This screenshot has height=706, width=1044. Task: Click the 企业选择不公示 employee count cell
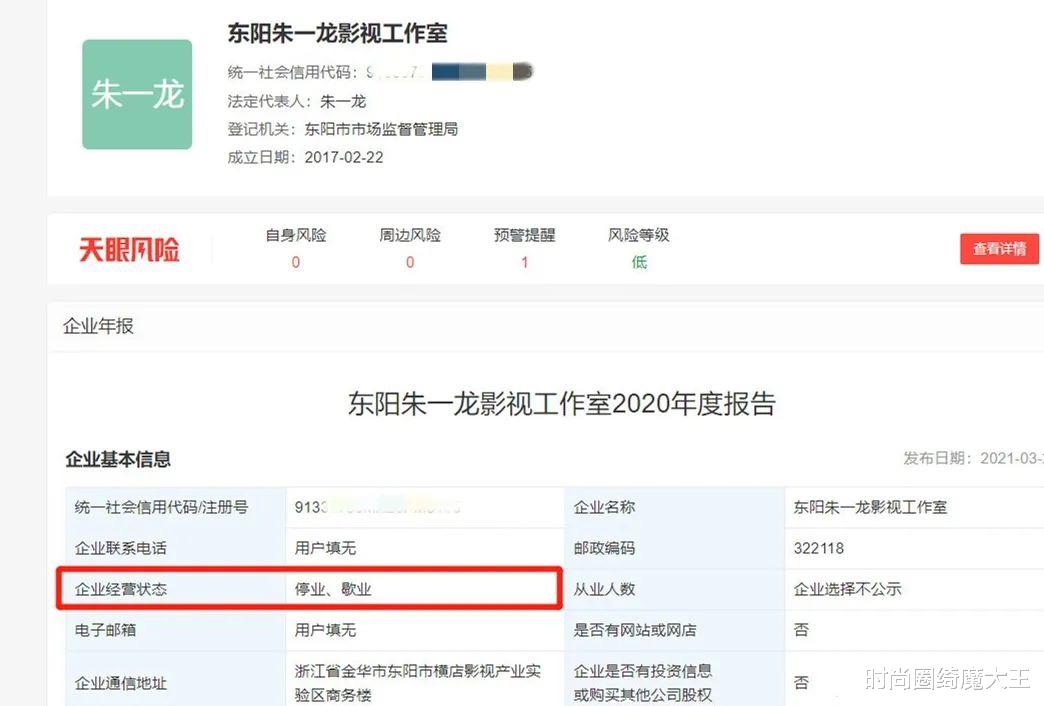click(850, 589)
